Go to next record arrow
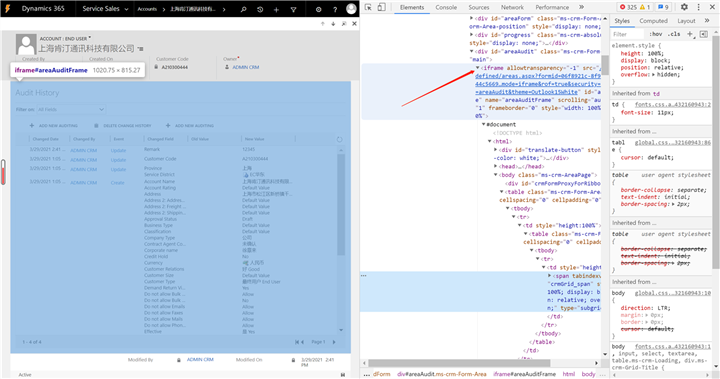 (x=333, y=24)
